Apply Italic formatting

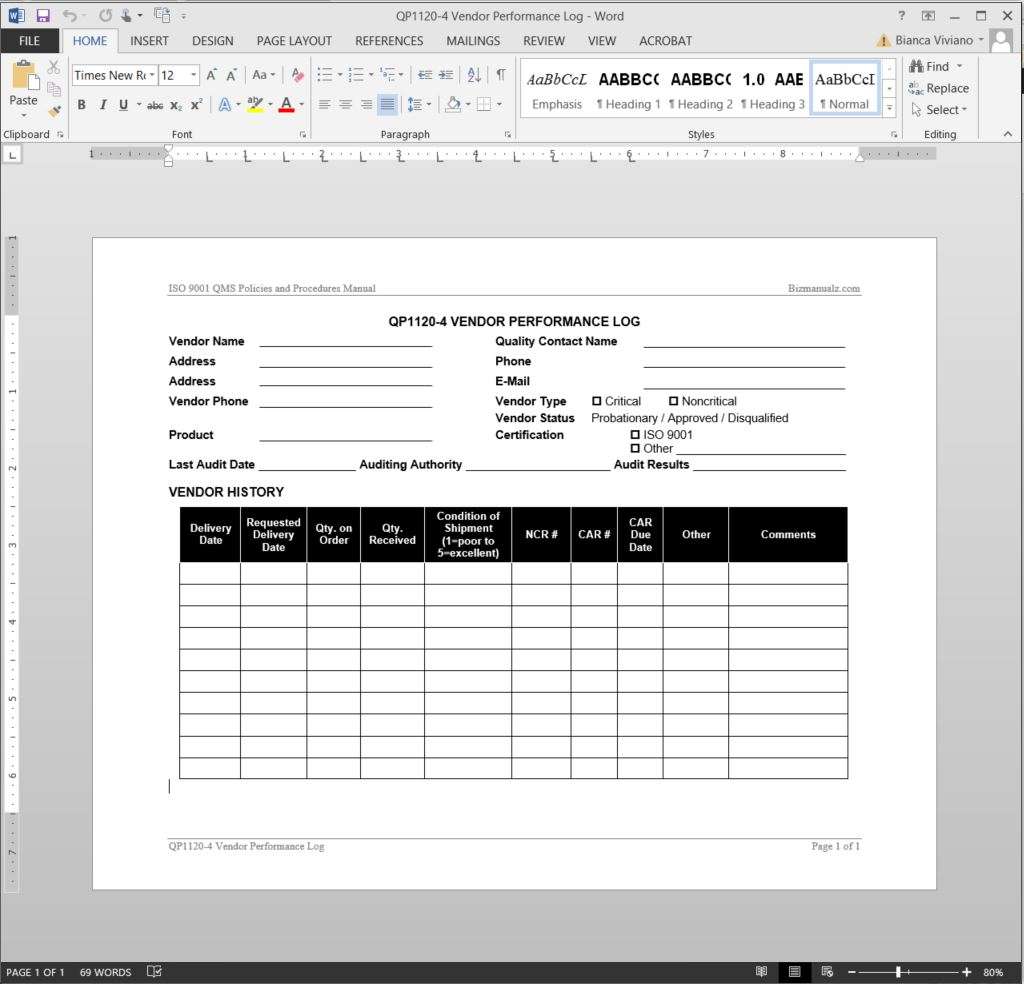103,104
